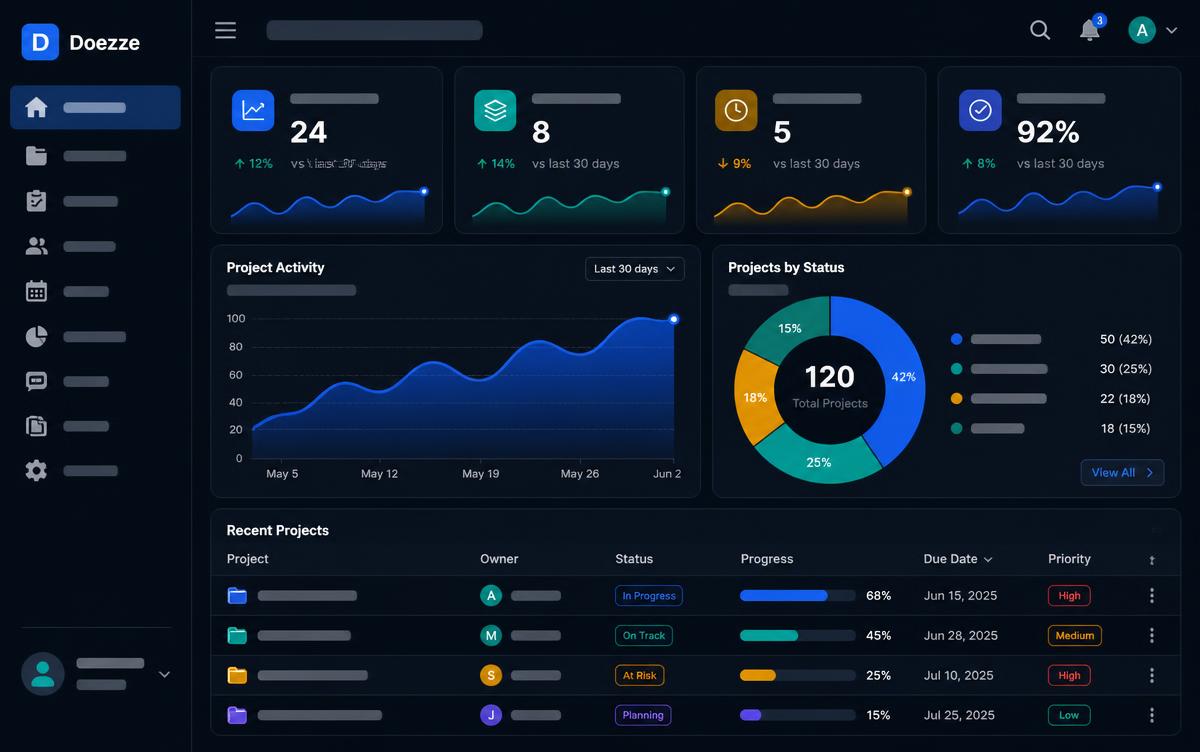Click the Doezze logo icon

pyautogui.click(x=40, y=42)
